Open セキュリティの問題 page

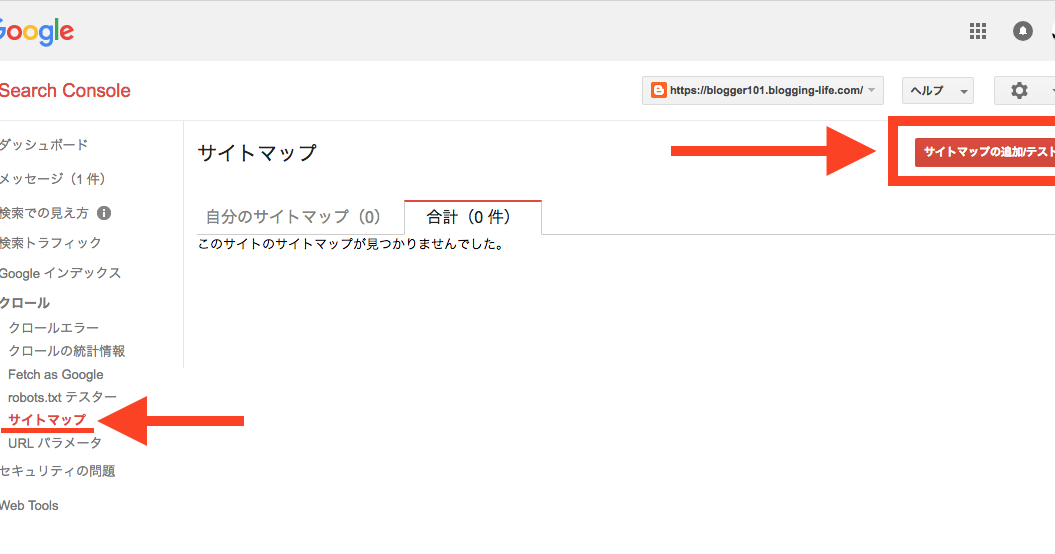click(58, 471)
